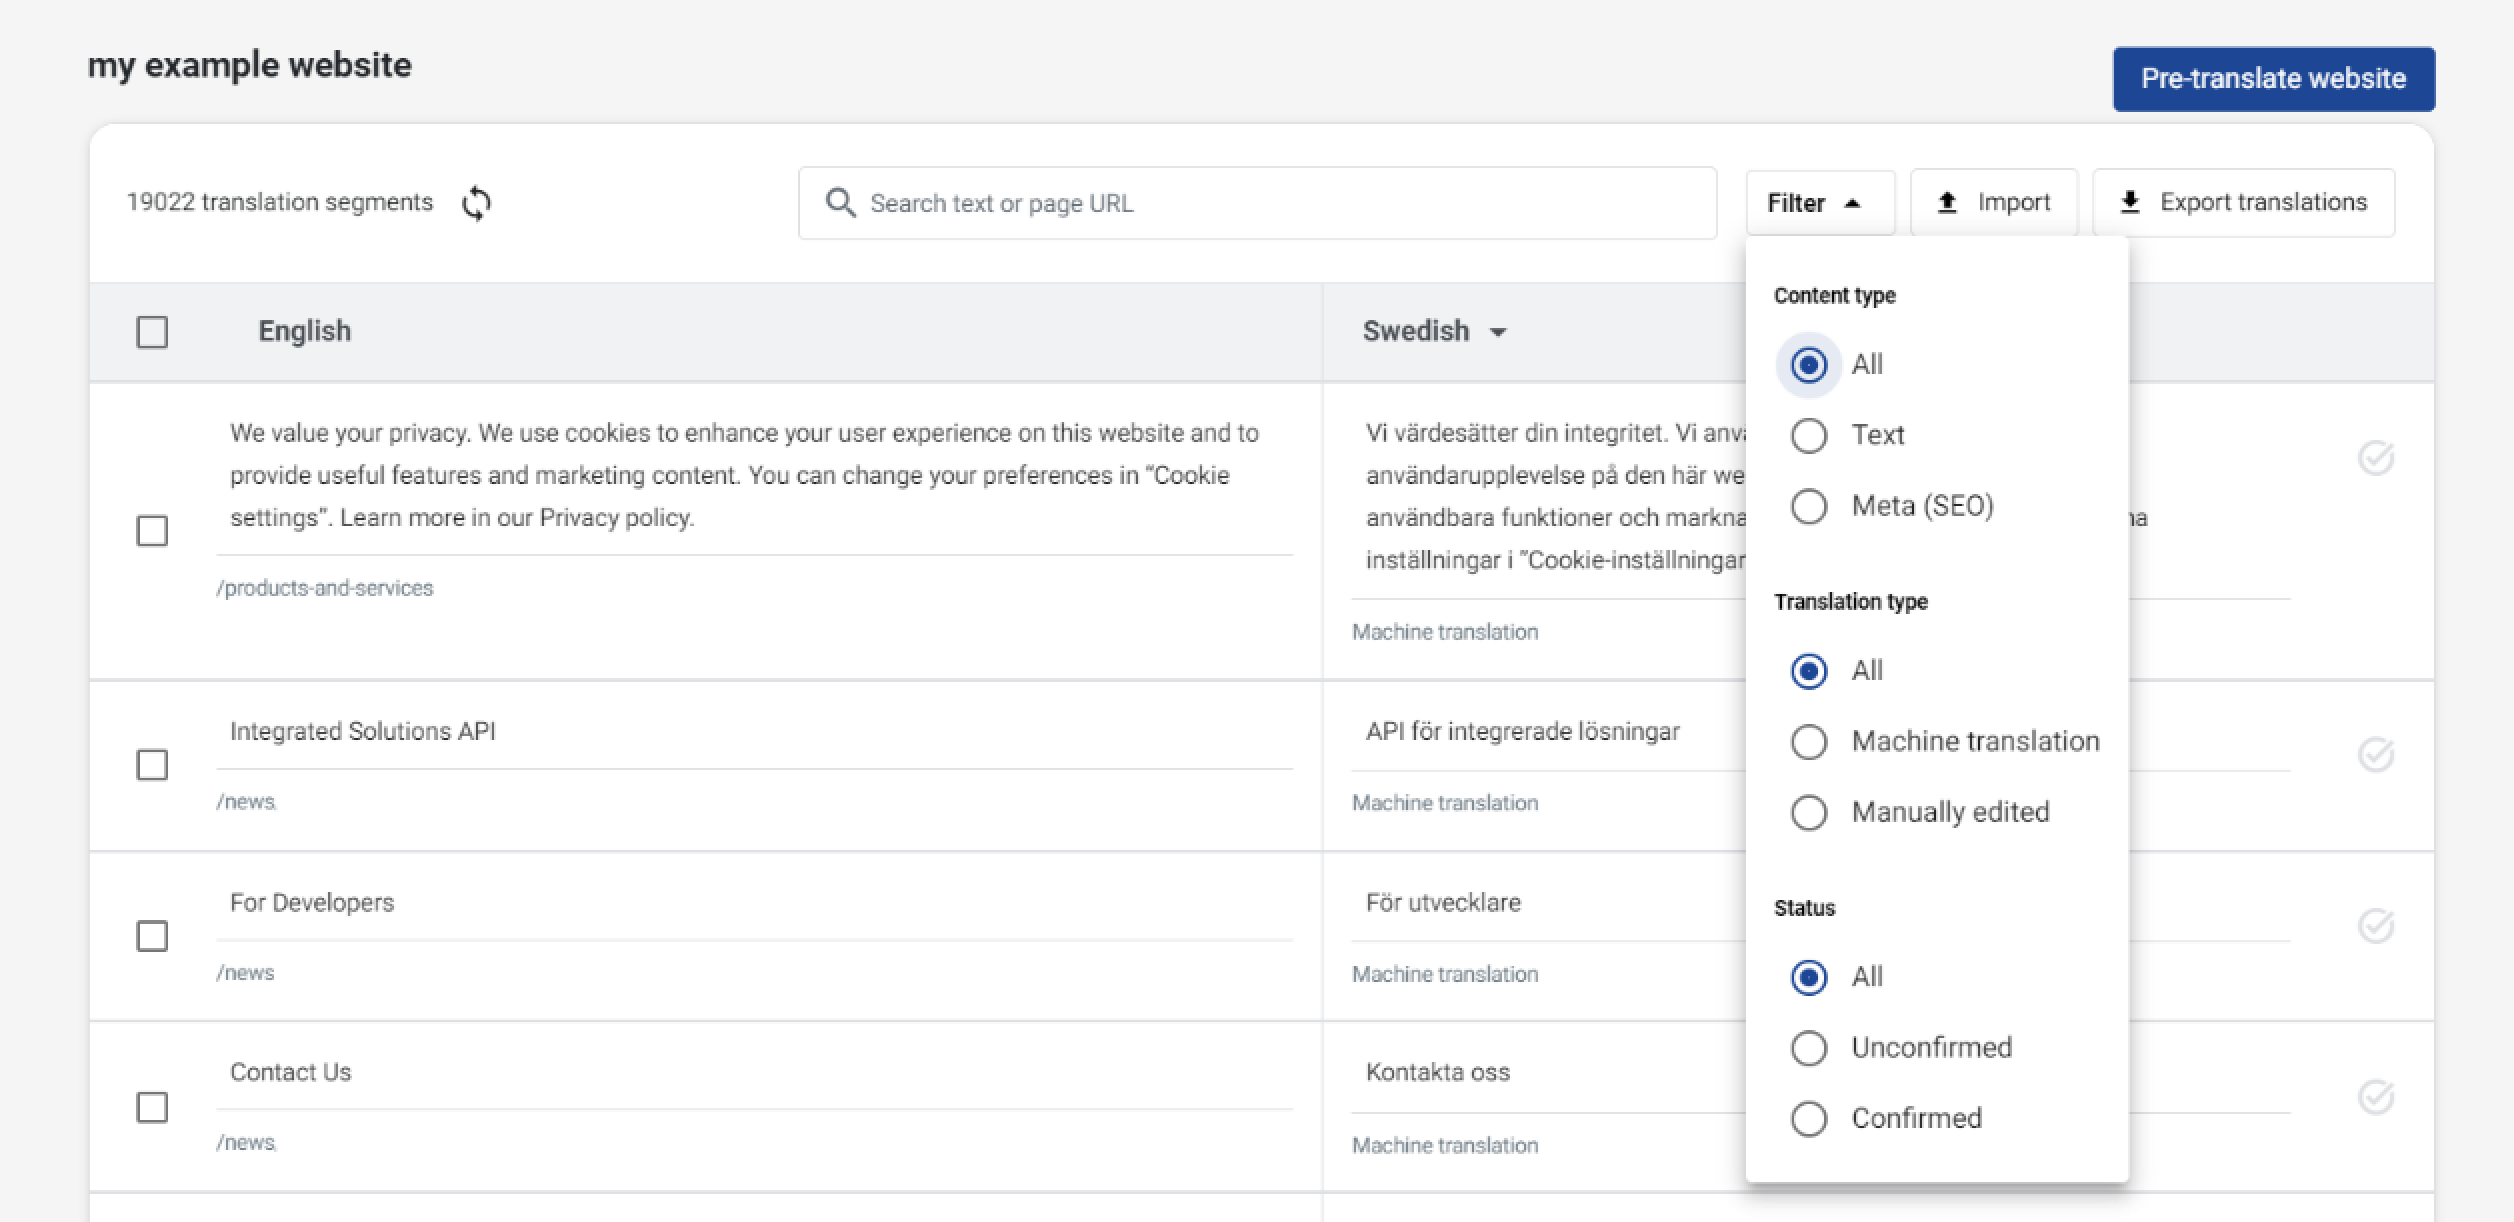Filter by Confirmed status
This screenshot has width=2514, height=1222.
tap(1809, 1118)
